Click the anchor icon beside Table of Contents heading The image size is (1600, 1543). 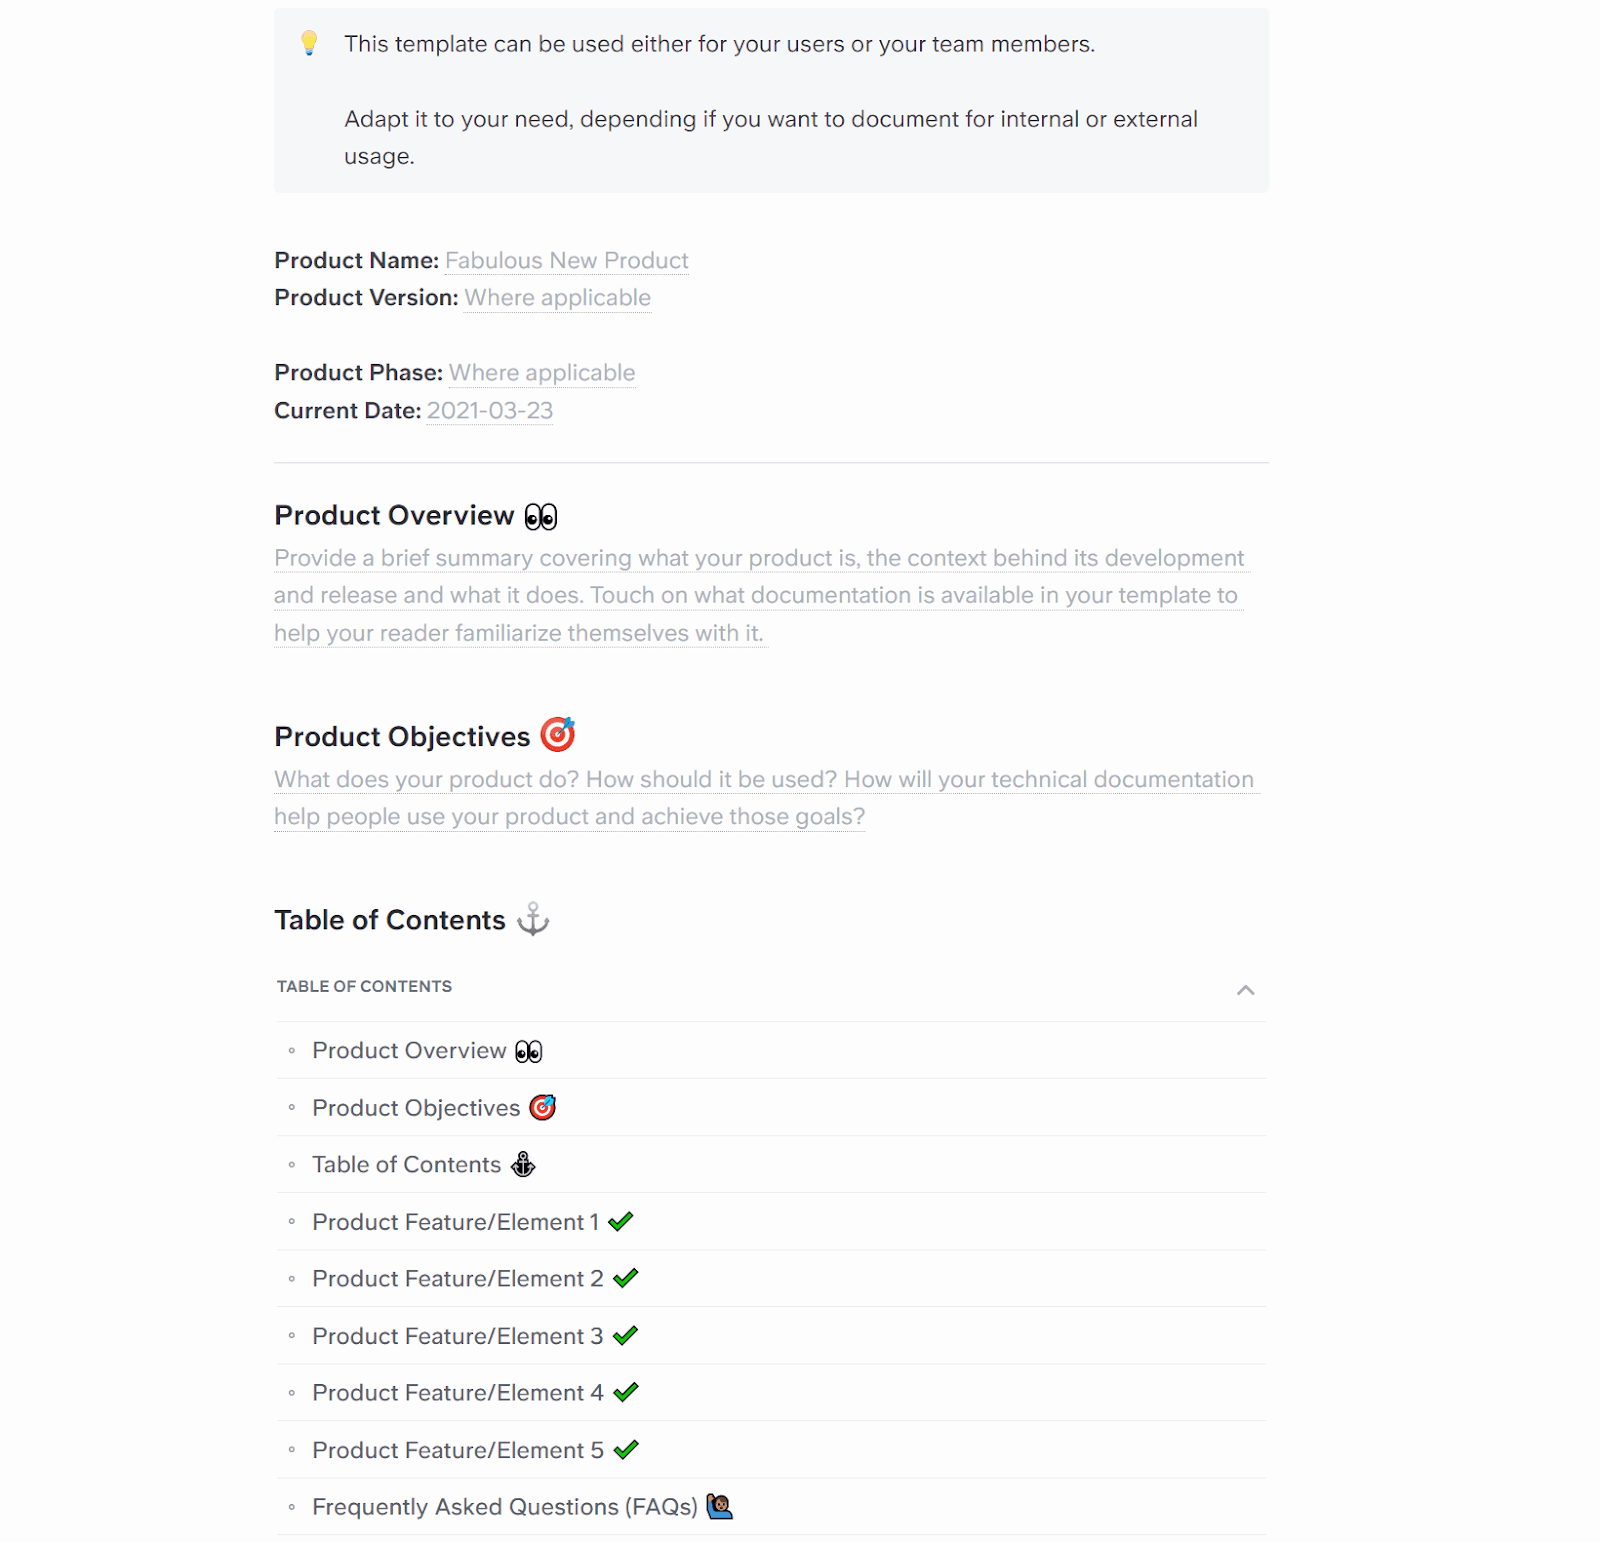pos(533,919)
